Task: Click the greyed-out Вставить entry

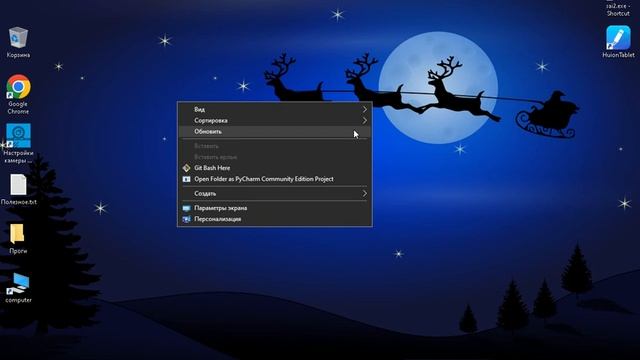Action: [275, 146]
